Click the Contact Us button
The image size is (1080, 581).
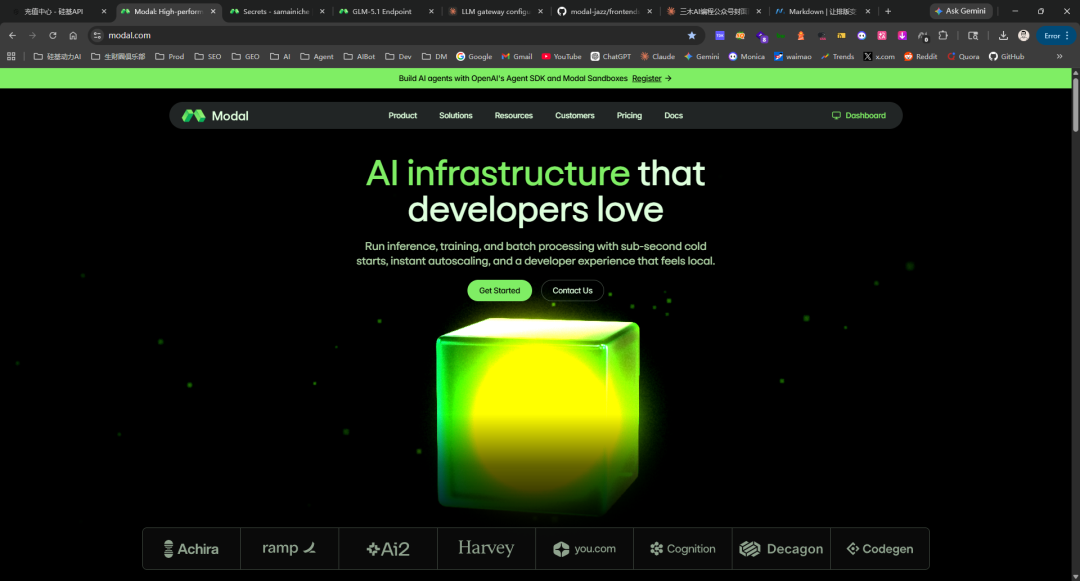(x=572, y=291)
